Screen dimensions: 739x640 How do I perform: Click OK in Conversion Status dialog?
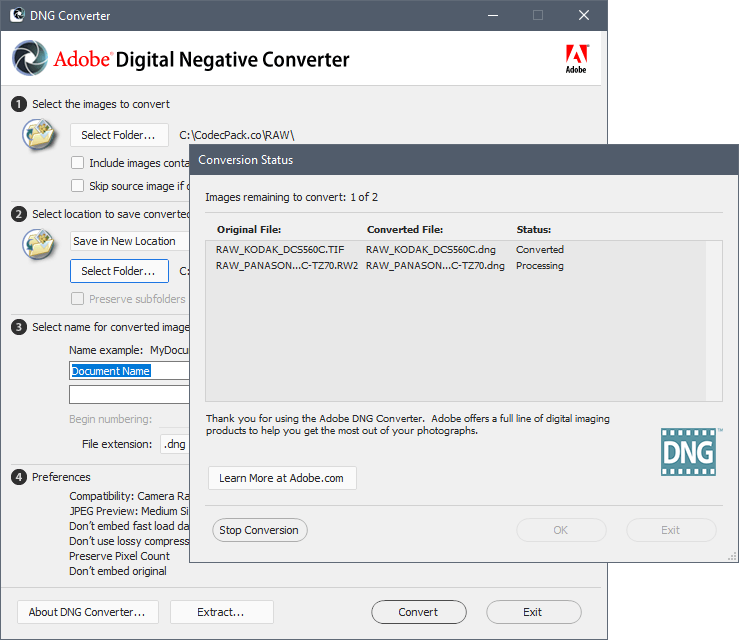click(561, 530)
